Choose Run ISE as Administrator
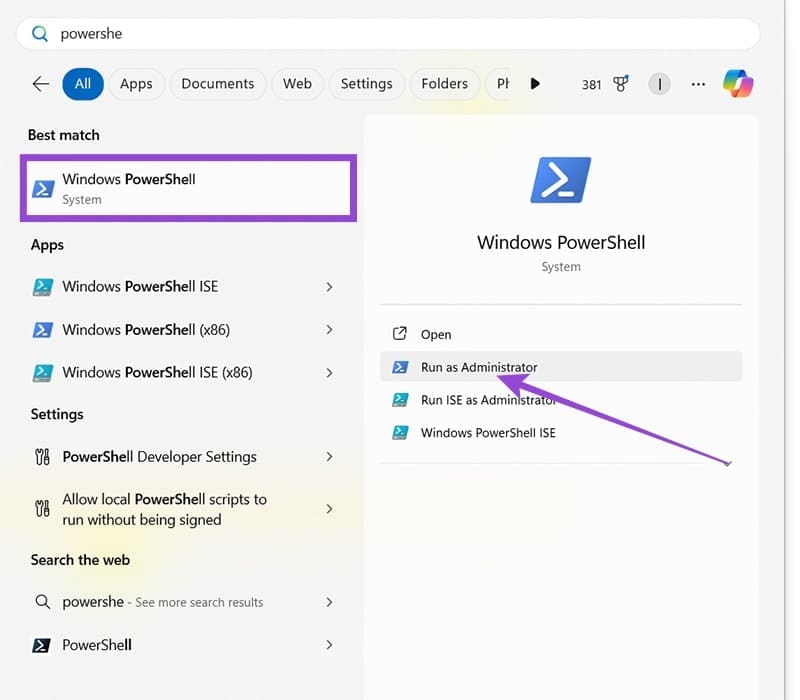The image size is (800, 700). pos(561,400)
